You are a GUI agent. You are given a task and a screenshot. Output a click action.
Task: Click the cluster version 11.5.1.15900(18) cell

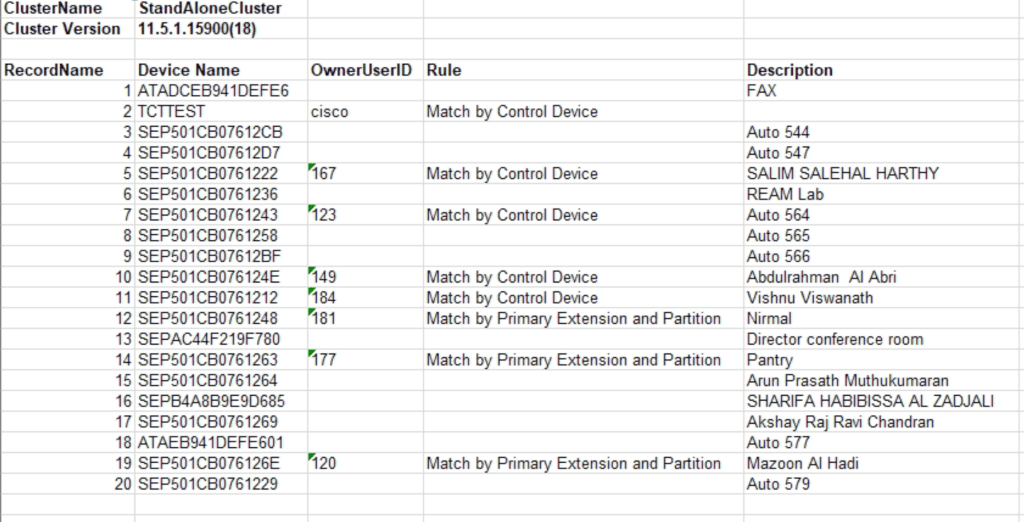(x=197, y=29)
